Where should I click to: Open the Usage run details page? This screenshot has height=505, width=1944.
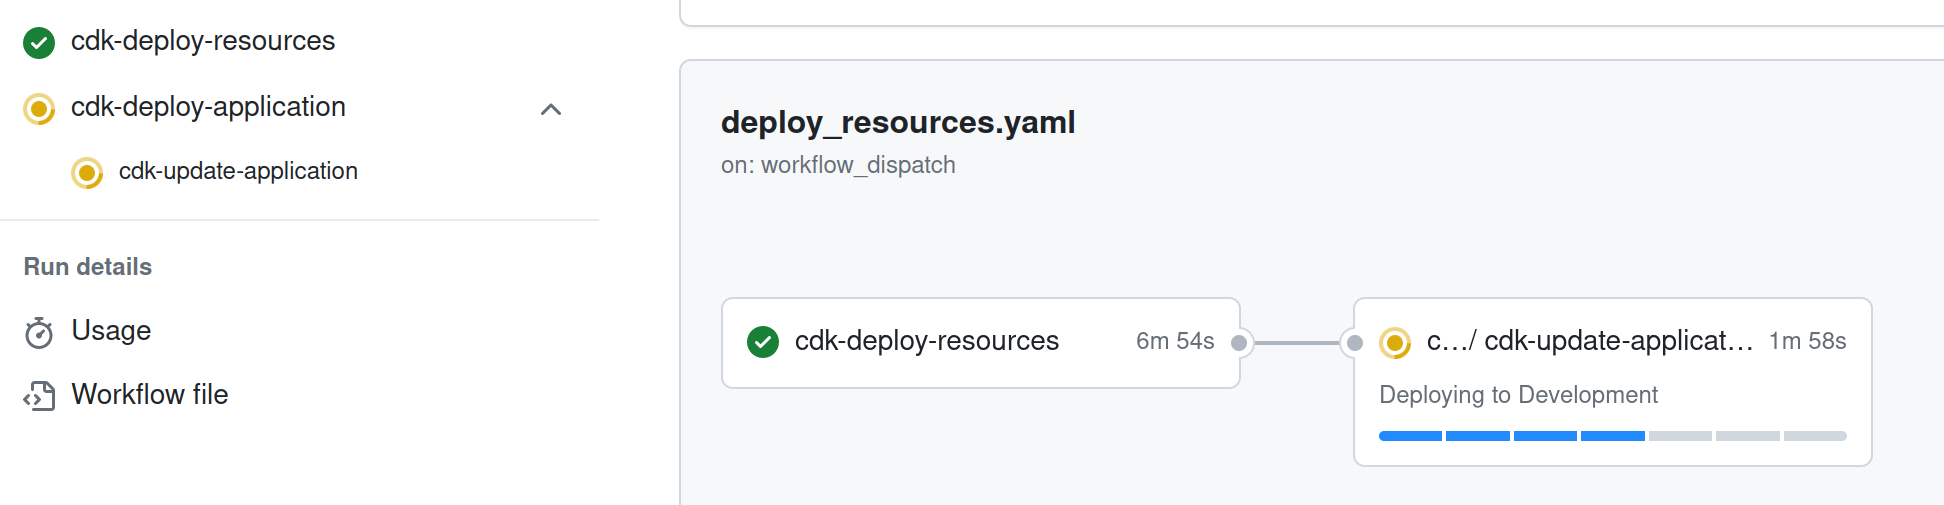pos(111,331)
